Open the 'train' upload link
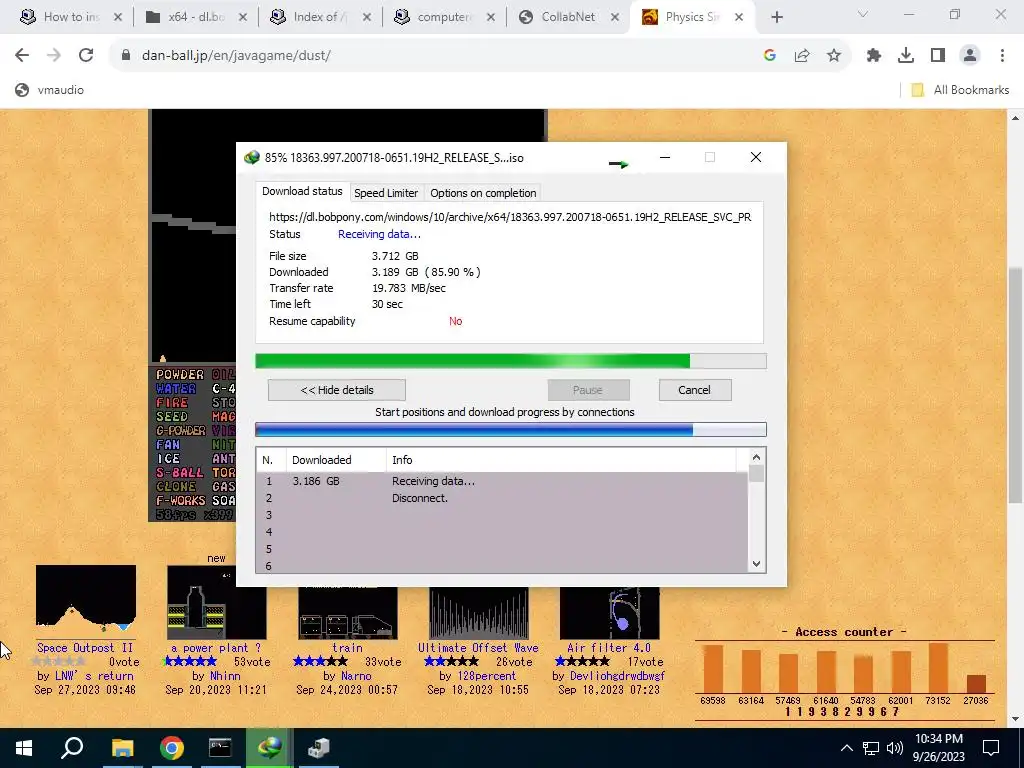1024x768 pixels. (347, 648)
